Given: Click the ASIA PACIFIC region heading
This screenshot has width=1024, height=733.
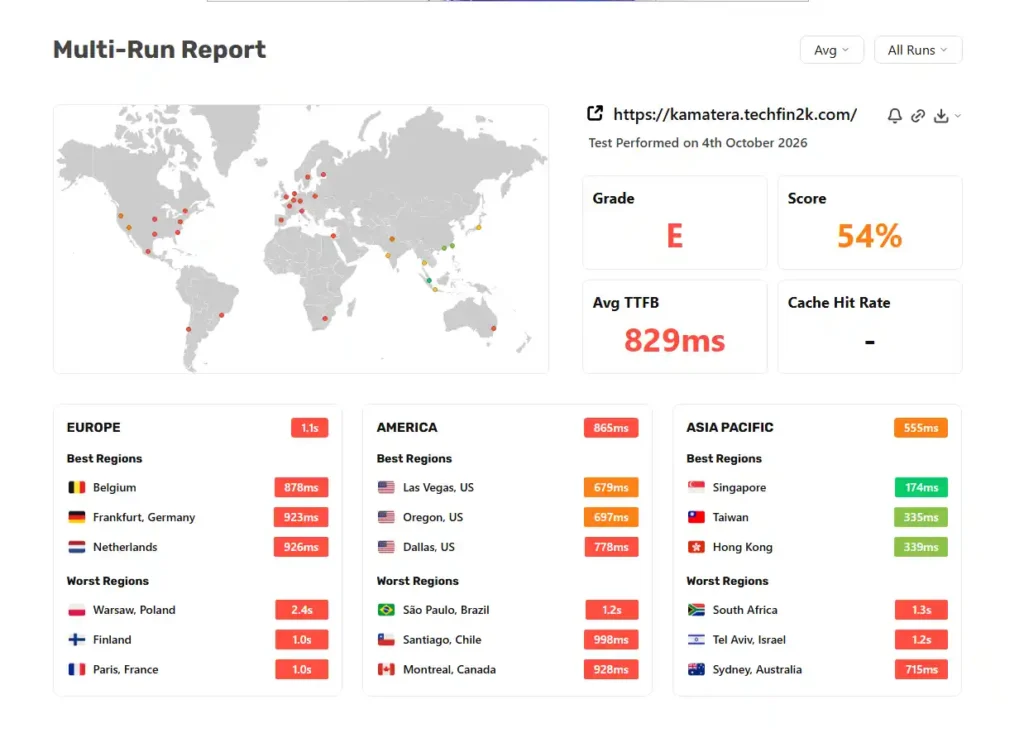Looking at the screenshot, I should 729,427.
